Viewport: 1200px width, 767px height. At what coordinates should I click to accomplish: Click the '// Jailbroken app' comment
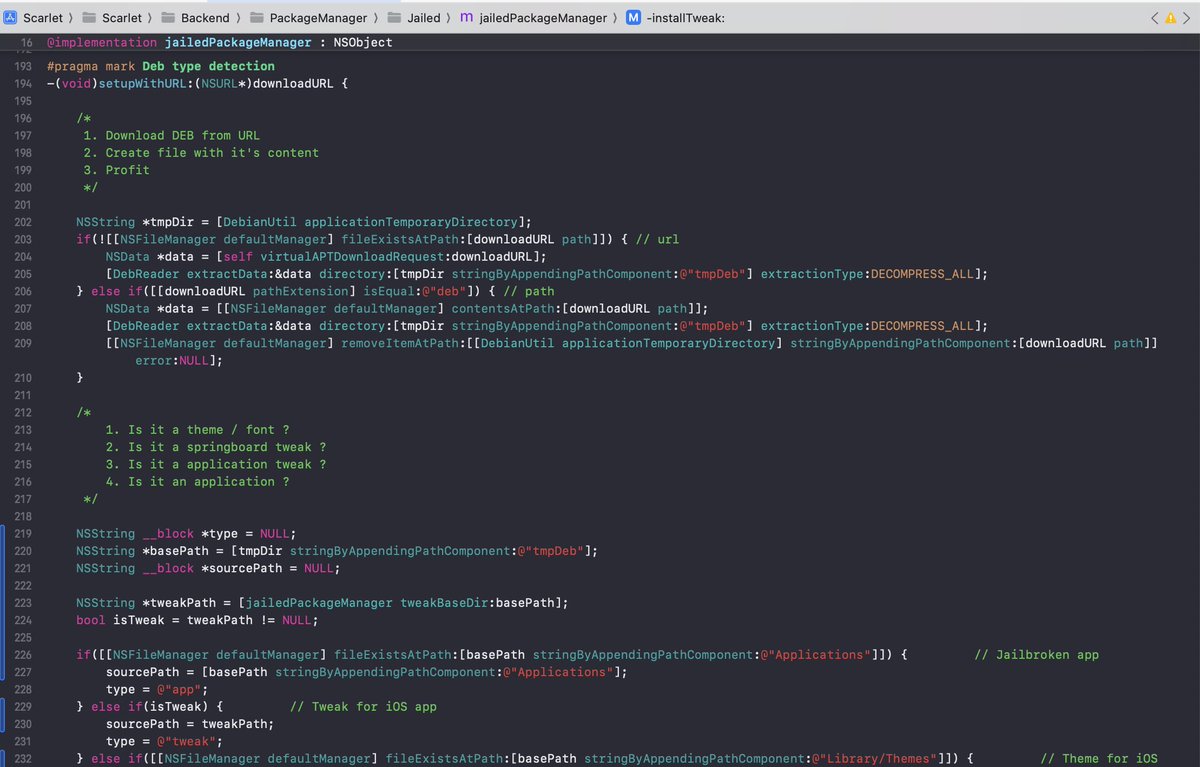coord(1036,655)
